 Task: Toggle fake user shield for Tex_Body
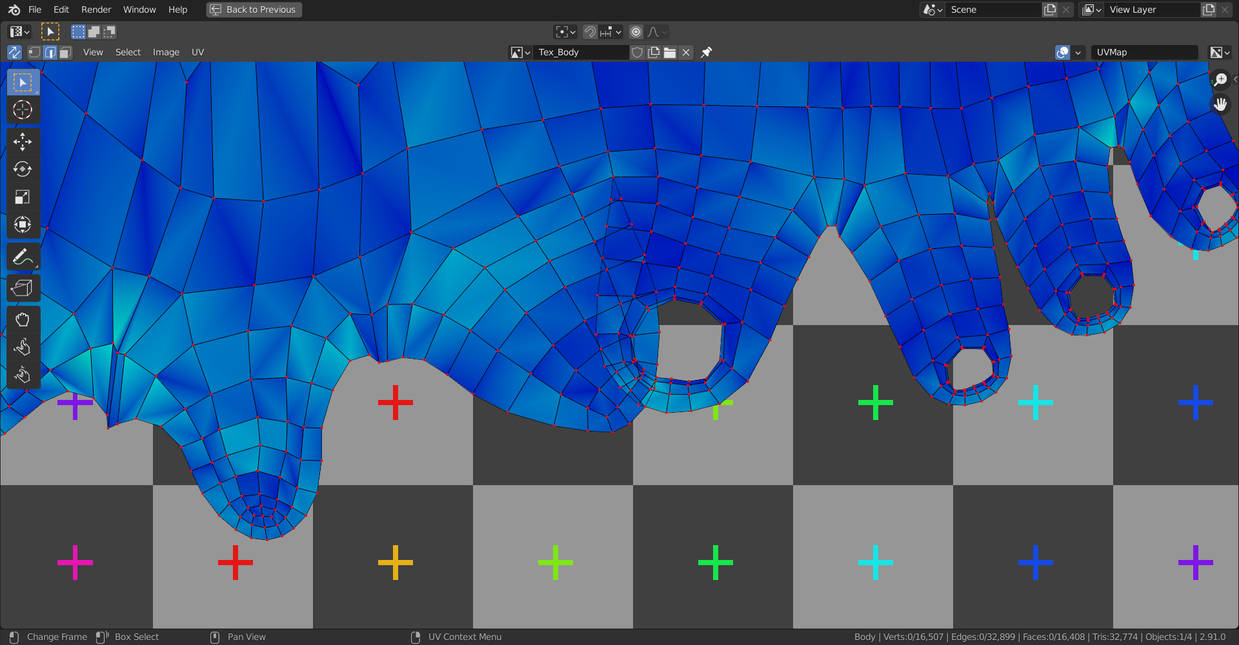(x=637, y=52)
